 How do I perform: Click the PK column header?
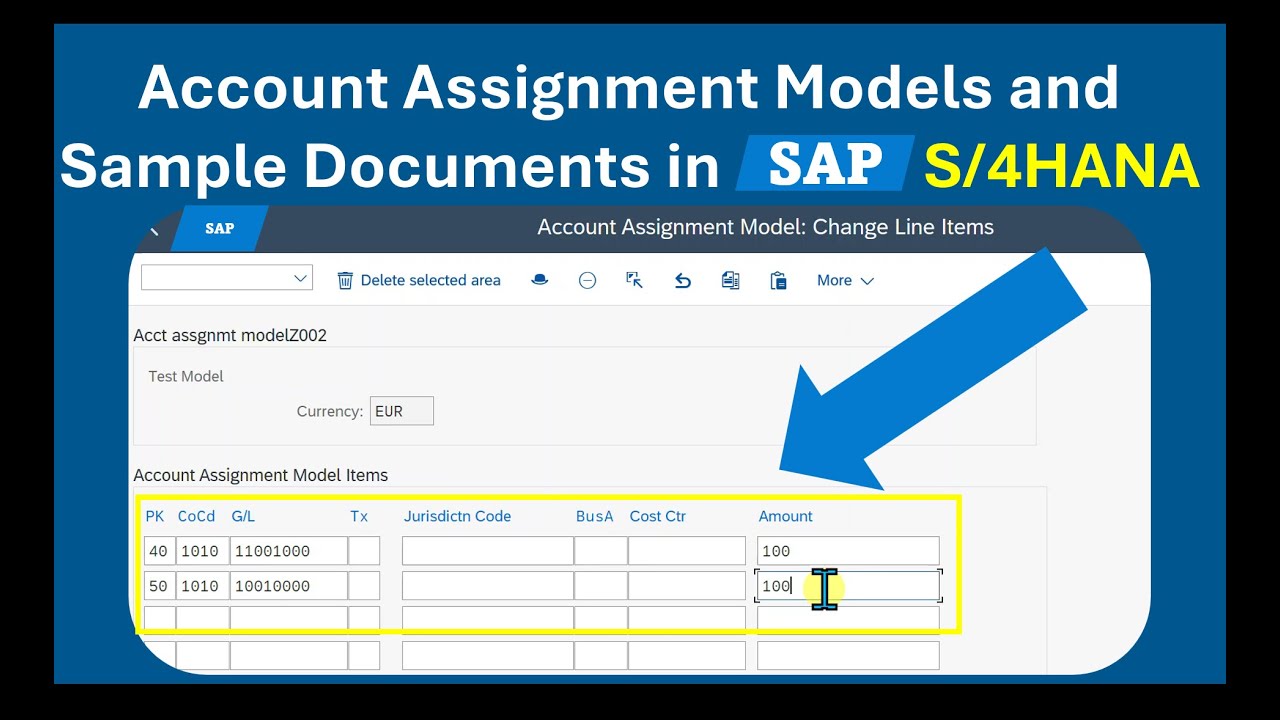pos(155,516)
